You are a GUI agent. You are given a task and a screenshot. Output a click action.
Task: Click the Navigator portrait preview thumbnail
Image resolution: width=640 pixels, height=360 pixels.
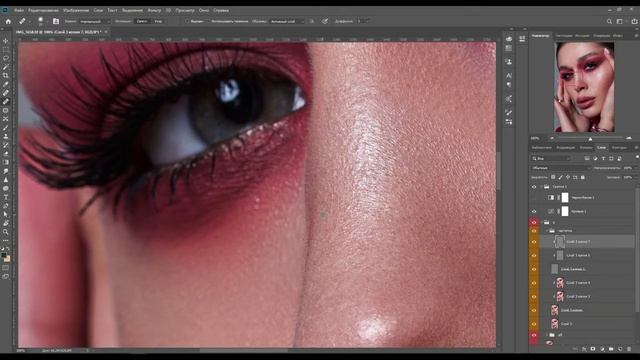(584, 87)
